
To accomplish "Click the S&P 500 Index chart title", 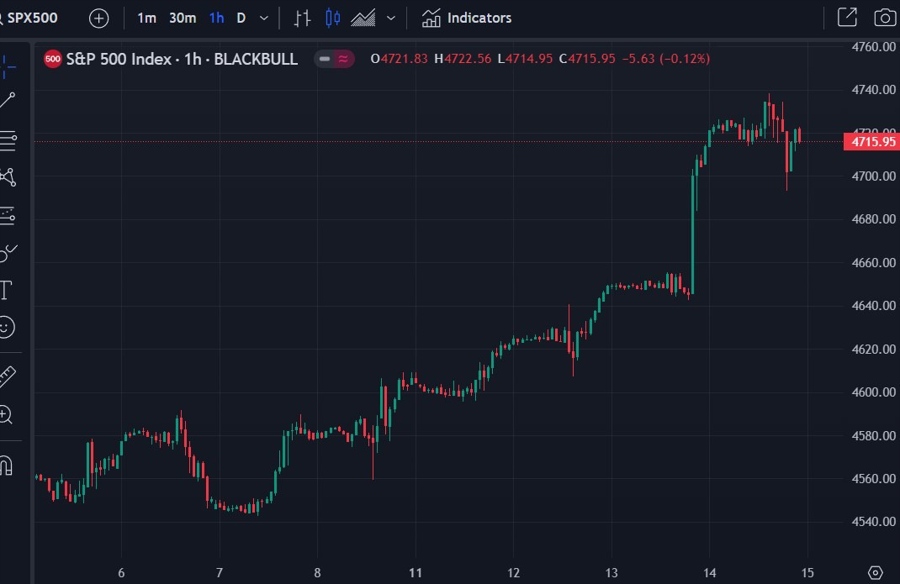I will point(181,59).
